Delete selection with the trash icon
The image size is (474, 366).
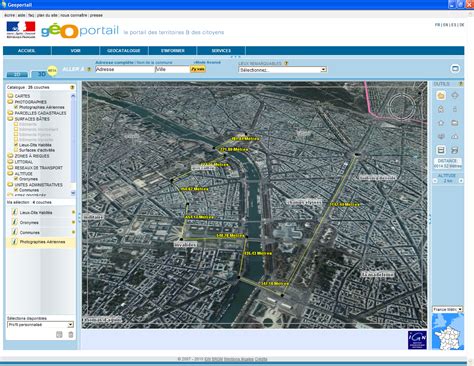[71, 334]
